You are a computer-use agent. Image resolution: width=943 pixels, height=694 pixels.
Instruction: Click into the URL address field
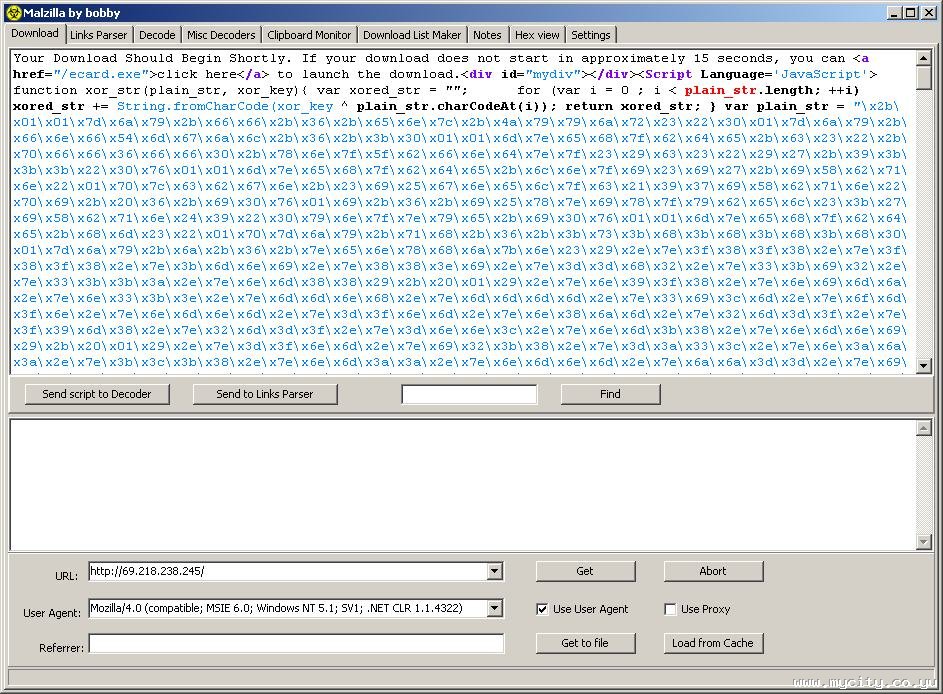point(288,571)
